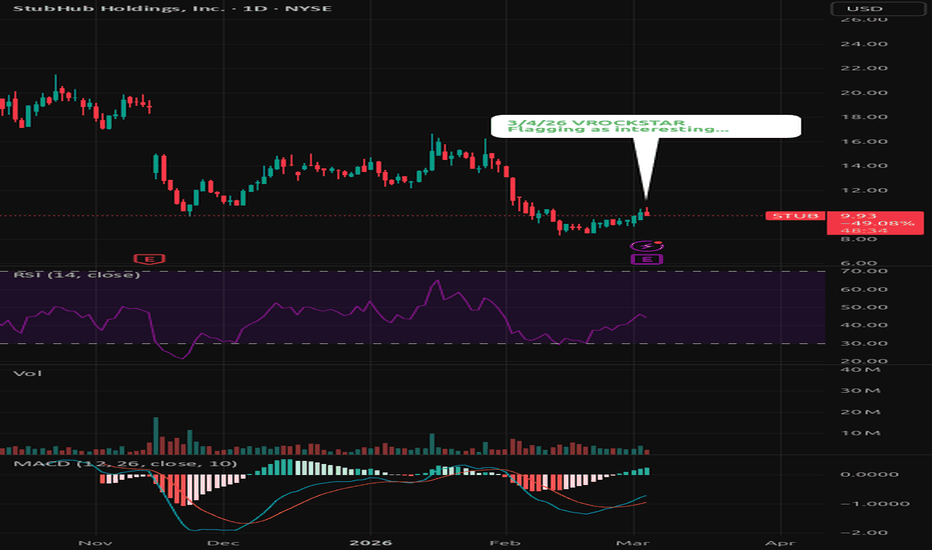This screenshot has width=932, height=550.
Task: Click the Dec label on the time axis
Action: pos(223,543)
